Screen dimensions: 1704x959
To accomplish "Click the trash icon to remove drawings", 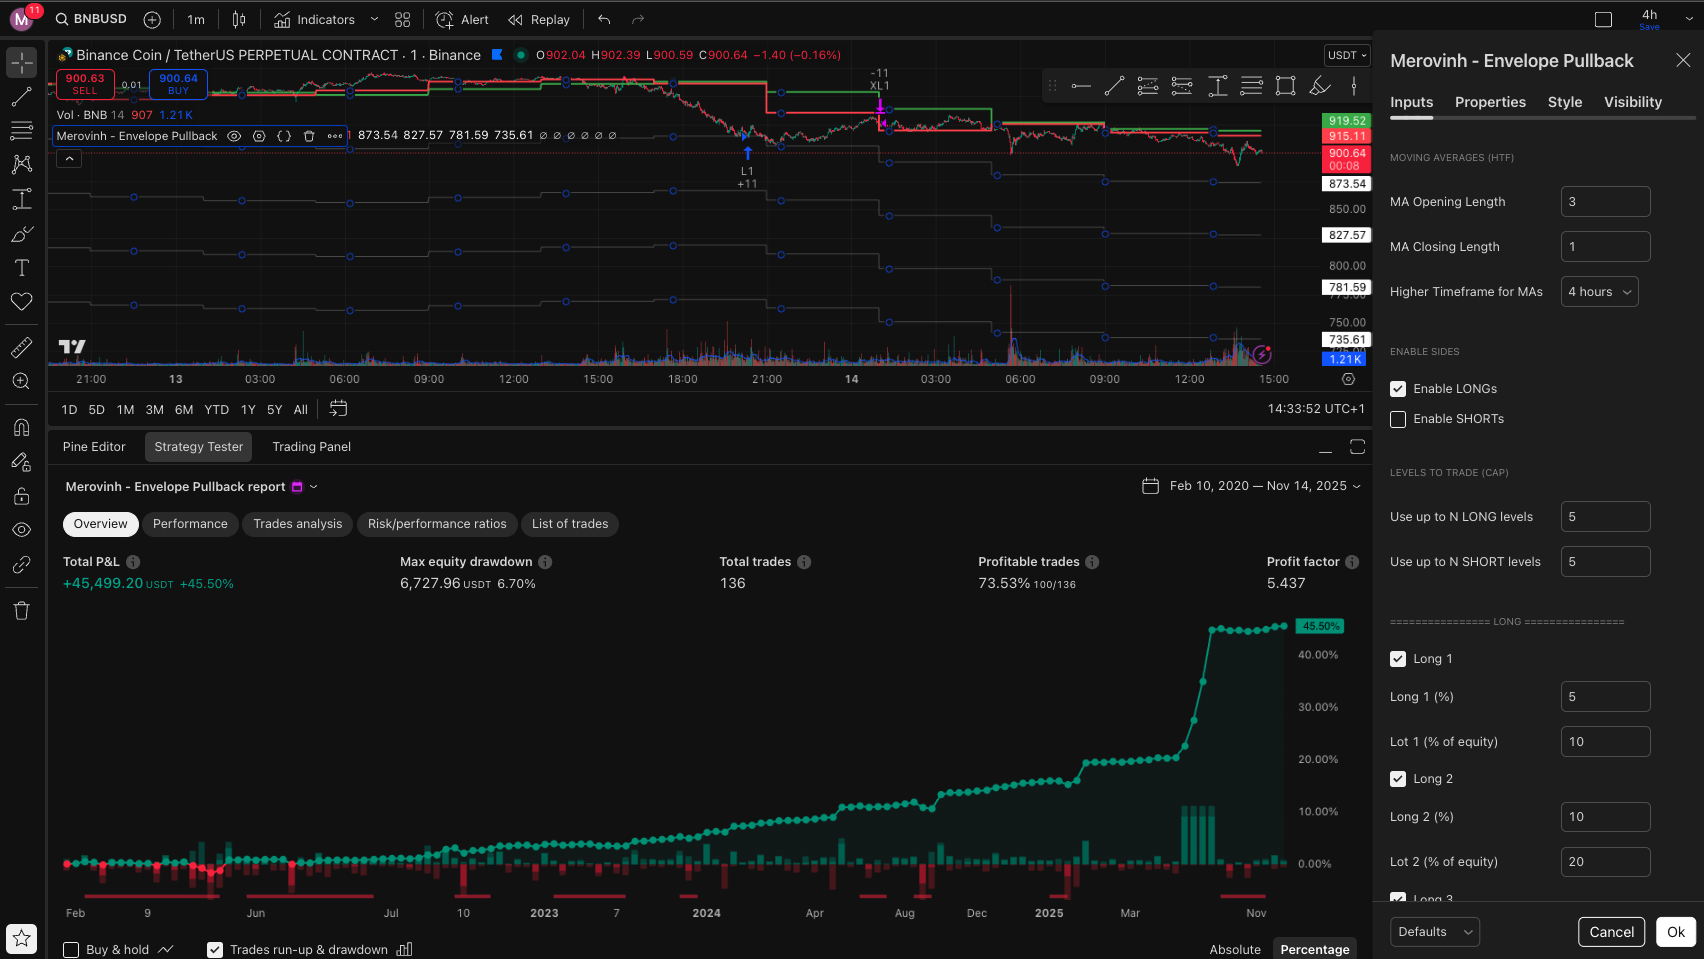I will (21, 611).
